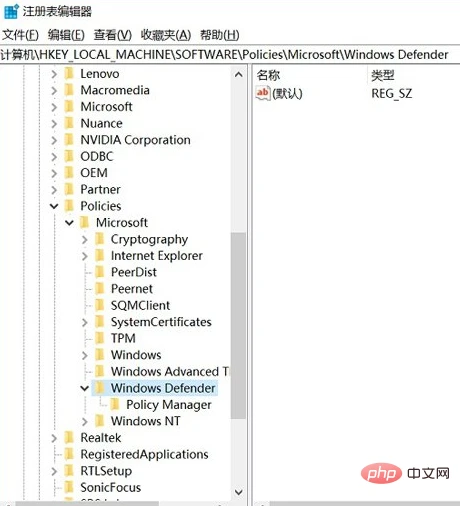Click the registry path address bar
The width and height of the screenshot is (460, 506).
point(230,55)
